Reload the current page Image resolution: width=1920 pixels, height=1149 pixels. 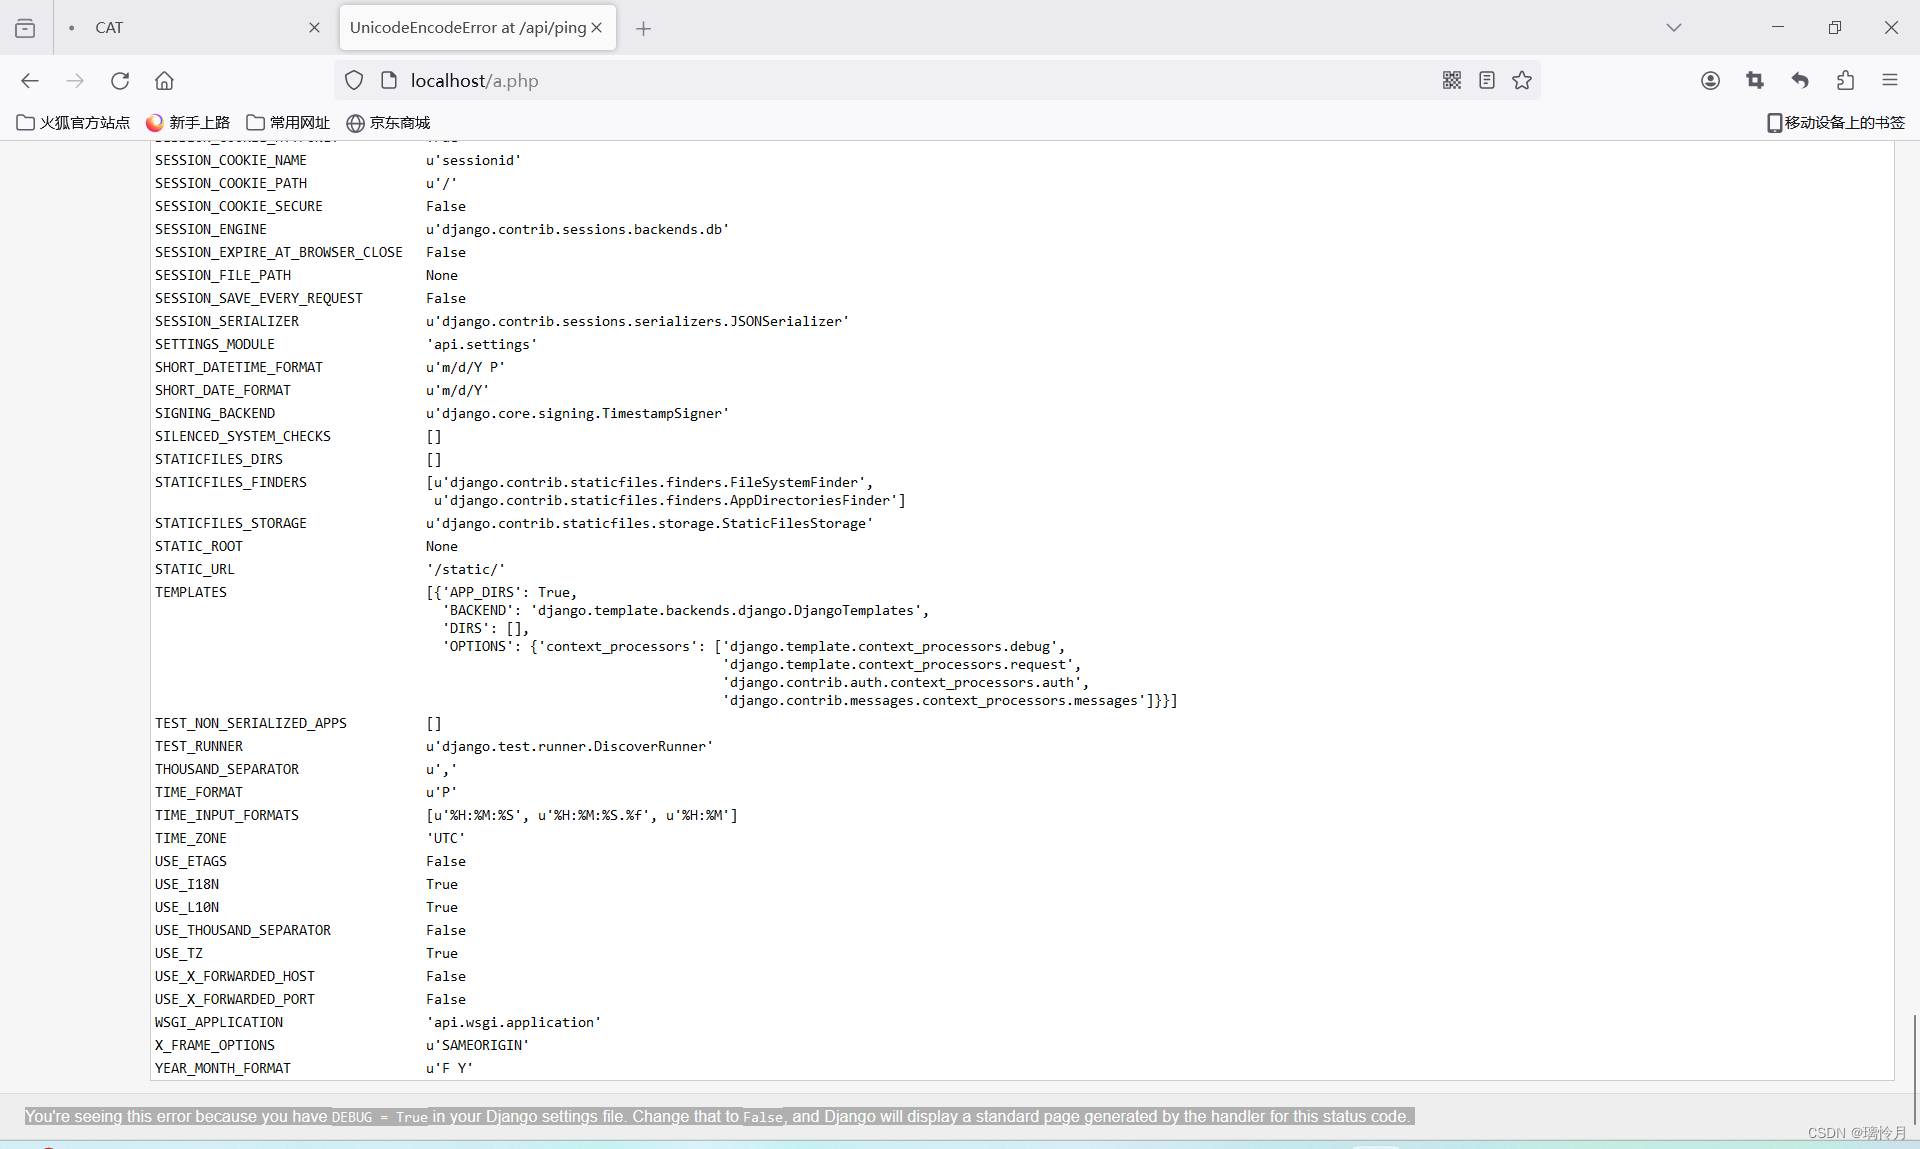[120, 80]
